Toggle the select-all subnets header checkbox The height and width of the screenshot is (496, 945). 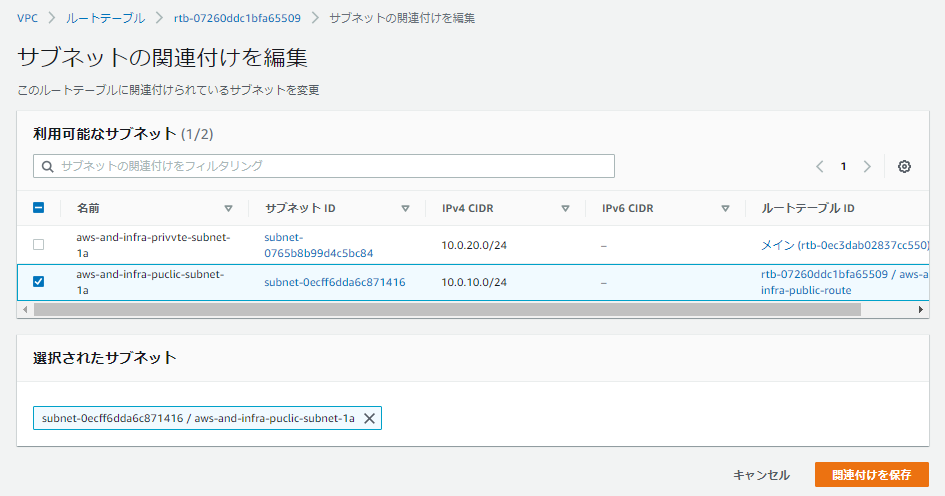(39, 208)
